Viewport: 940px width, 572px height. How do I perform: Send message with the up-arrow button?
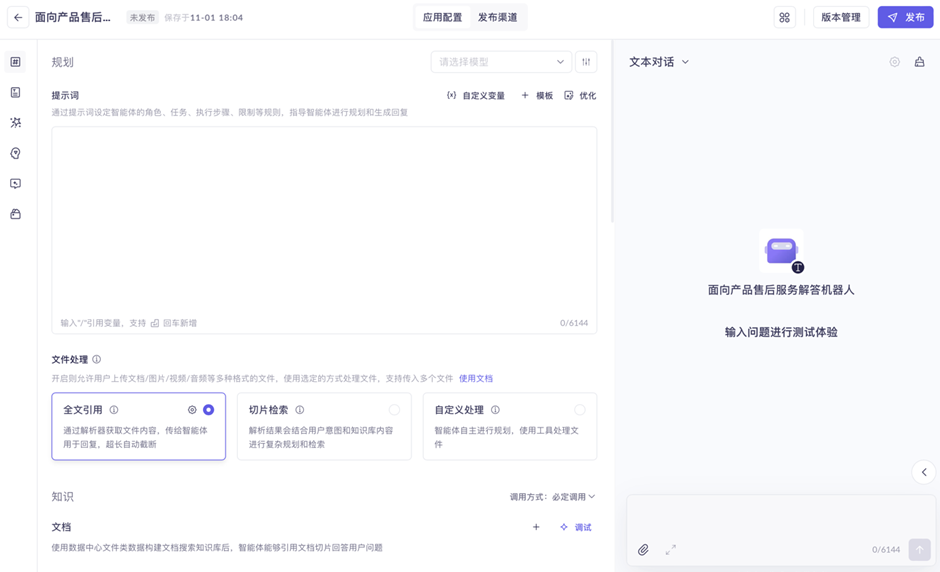[x=920, y=549]
